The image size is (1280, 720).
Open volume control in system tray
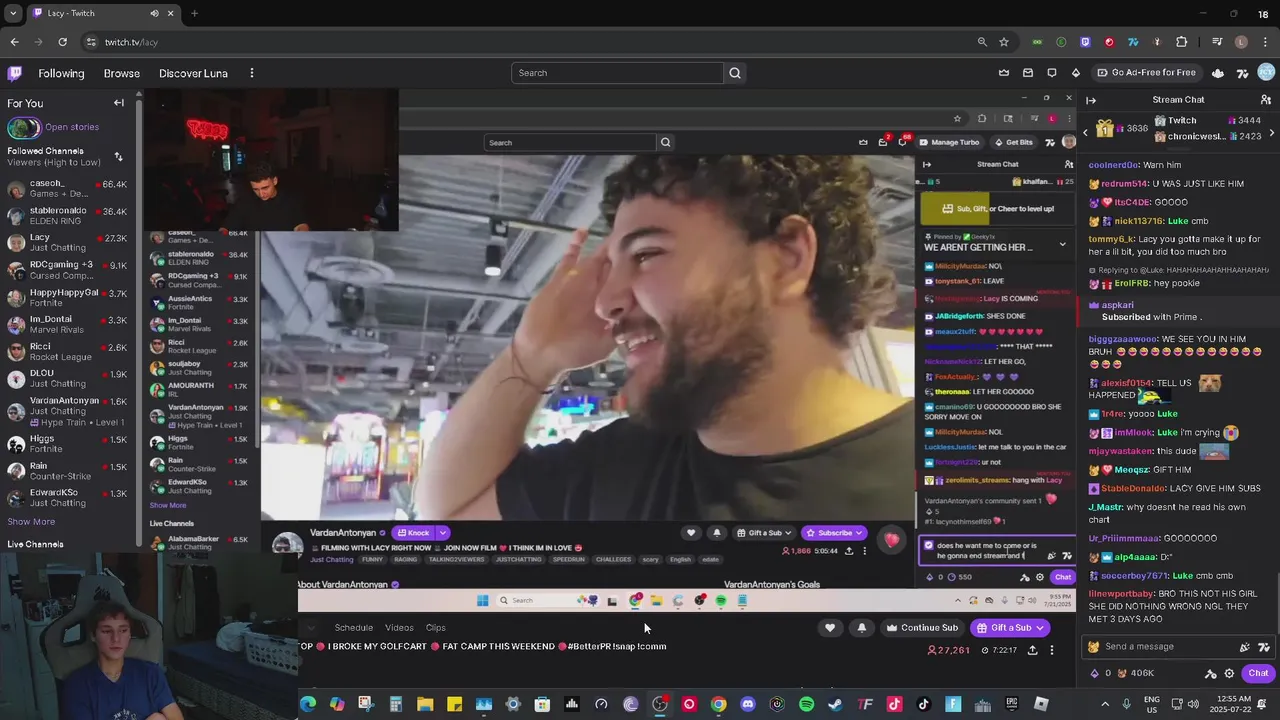(x=1195, y=704)
